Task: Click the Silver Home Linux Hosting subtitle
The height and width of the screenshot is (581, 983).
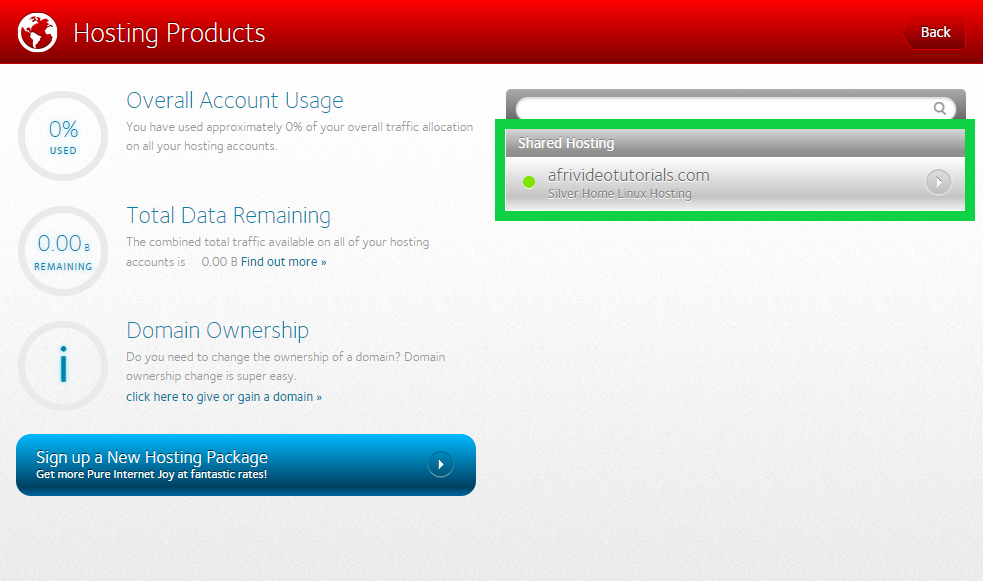Action: pyautogui.click(x=619, y=194)
